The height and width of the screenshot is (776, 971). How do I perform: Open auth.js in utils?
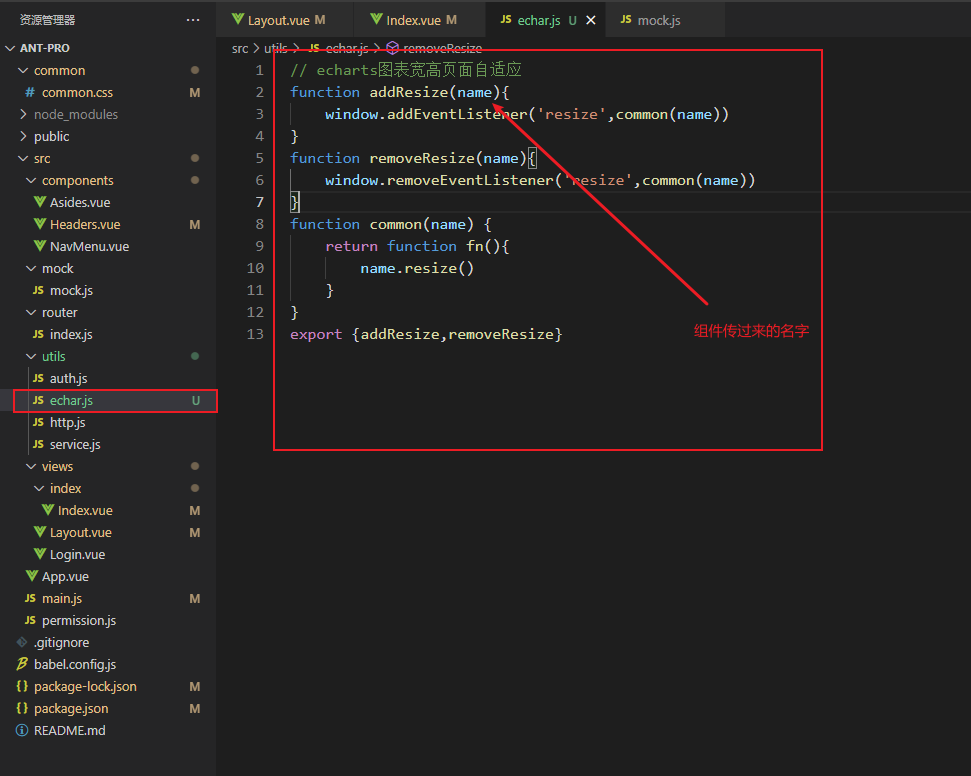[108, 378]
